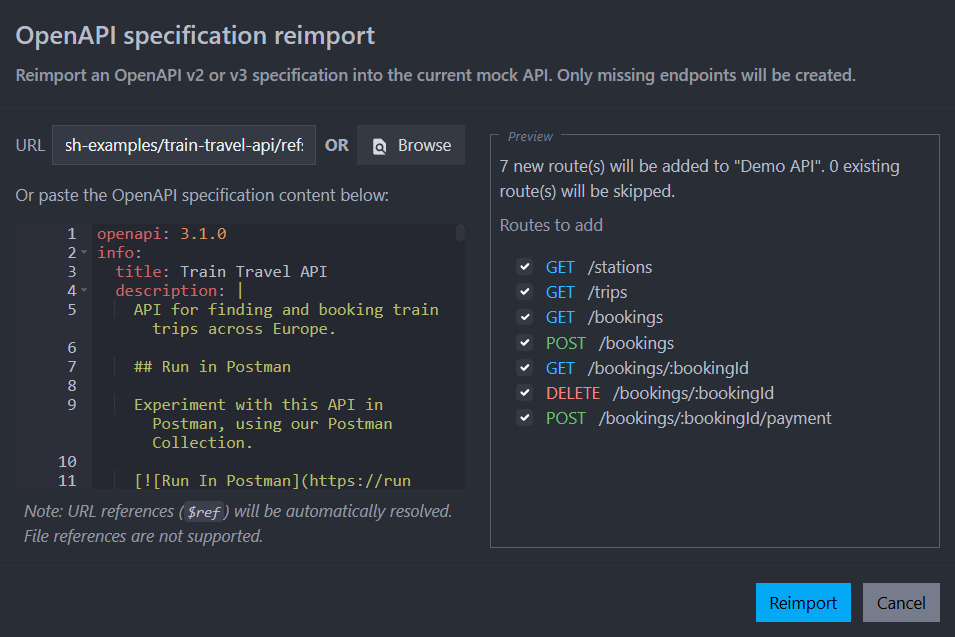The width and height of the screenshot is (955, 637).
Task: Collapse the info block fold arrow
Action: click(x=85, y=253)
